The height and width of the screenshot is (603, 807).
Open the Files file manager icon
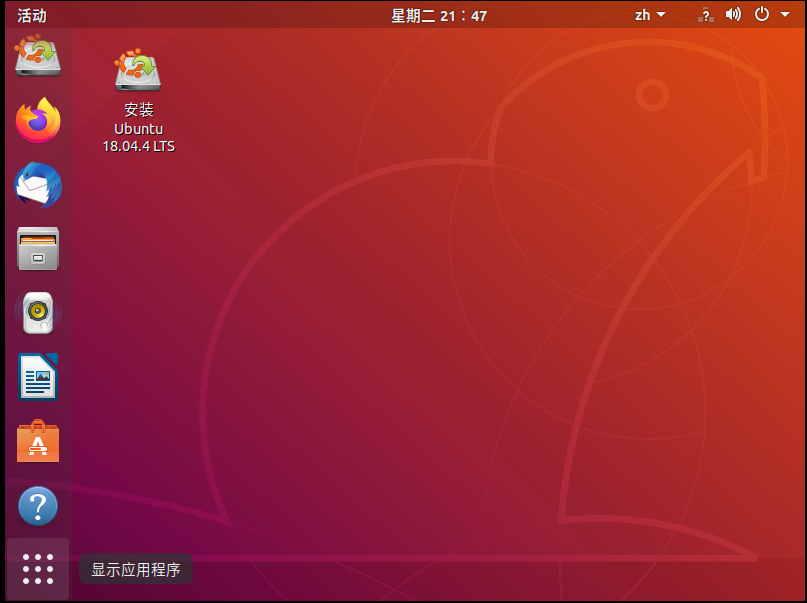coord(37,249)
